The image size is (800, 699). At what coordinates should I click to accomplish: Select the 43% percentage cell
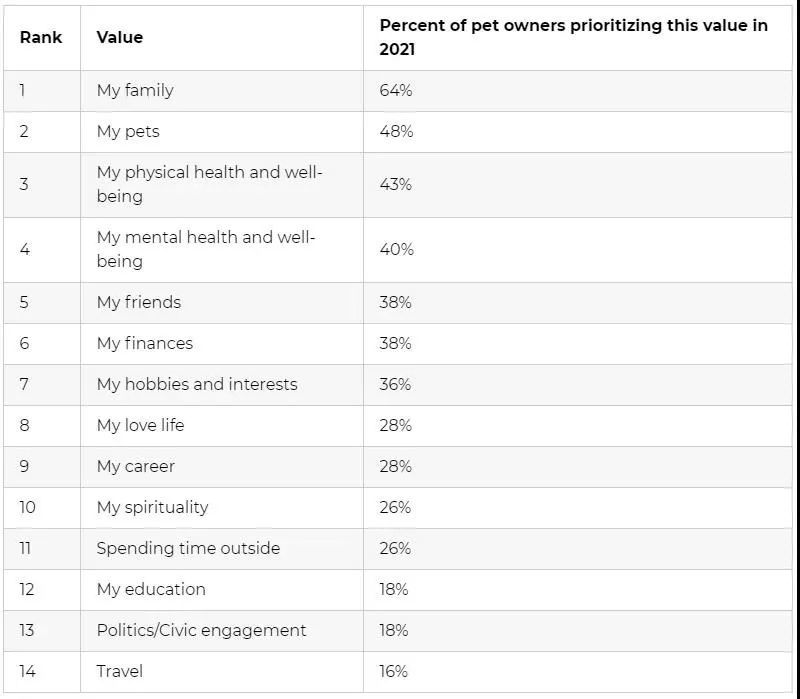[x=396, y=184]
